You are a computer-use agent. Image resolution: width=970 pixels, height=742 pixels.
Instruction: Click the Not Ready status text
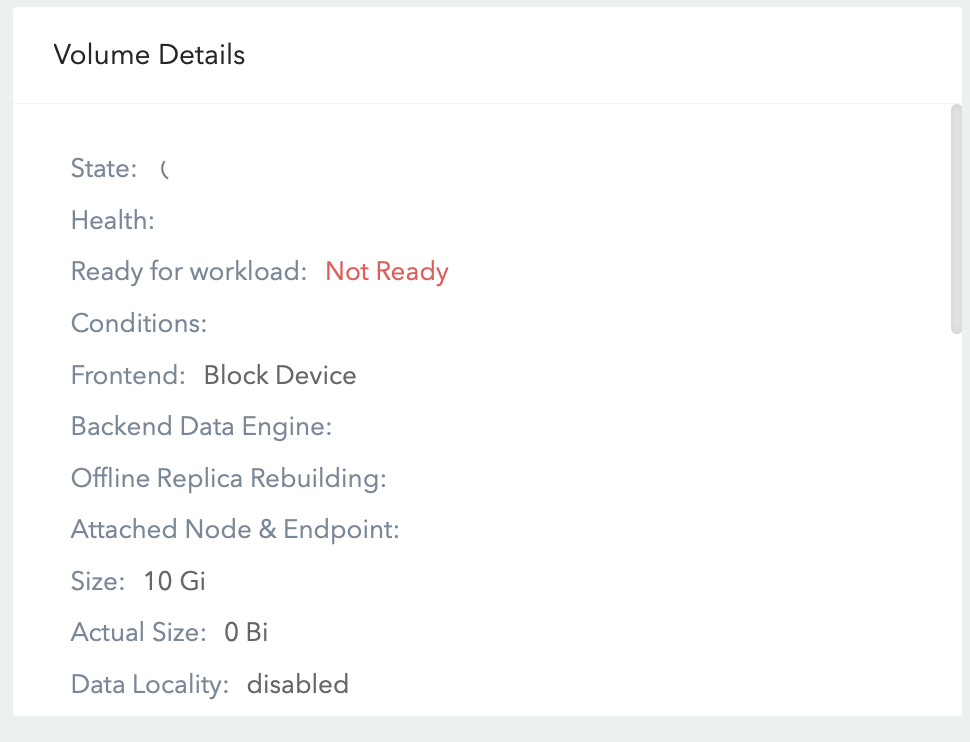[386, 271]
